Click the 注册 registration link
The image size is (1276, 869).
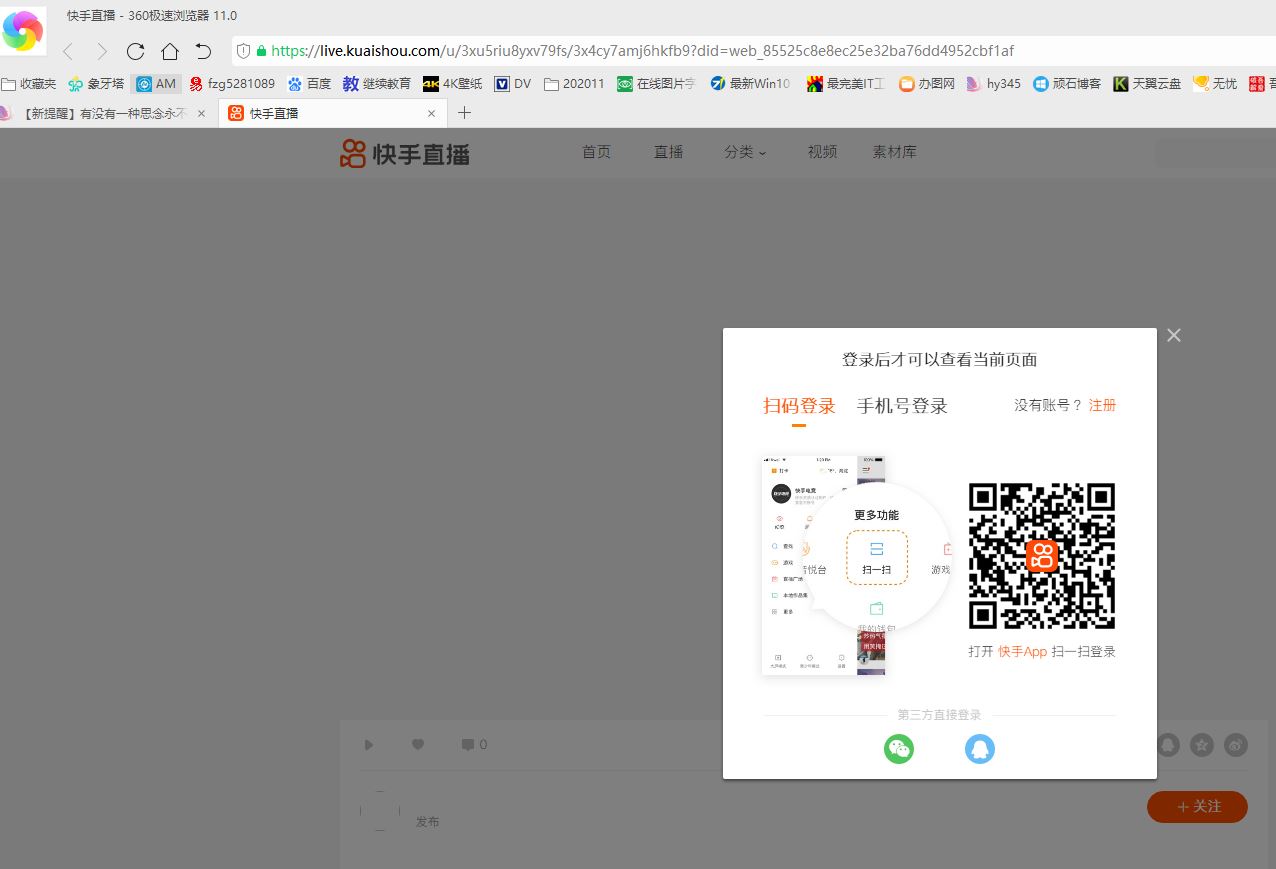[1102, 405]
